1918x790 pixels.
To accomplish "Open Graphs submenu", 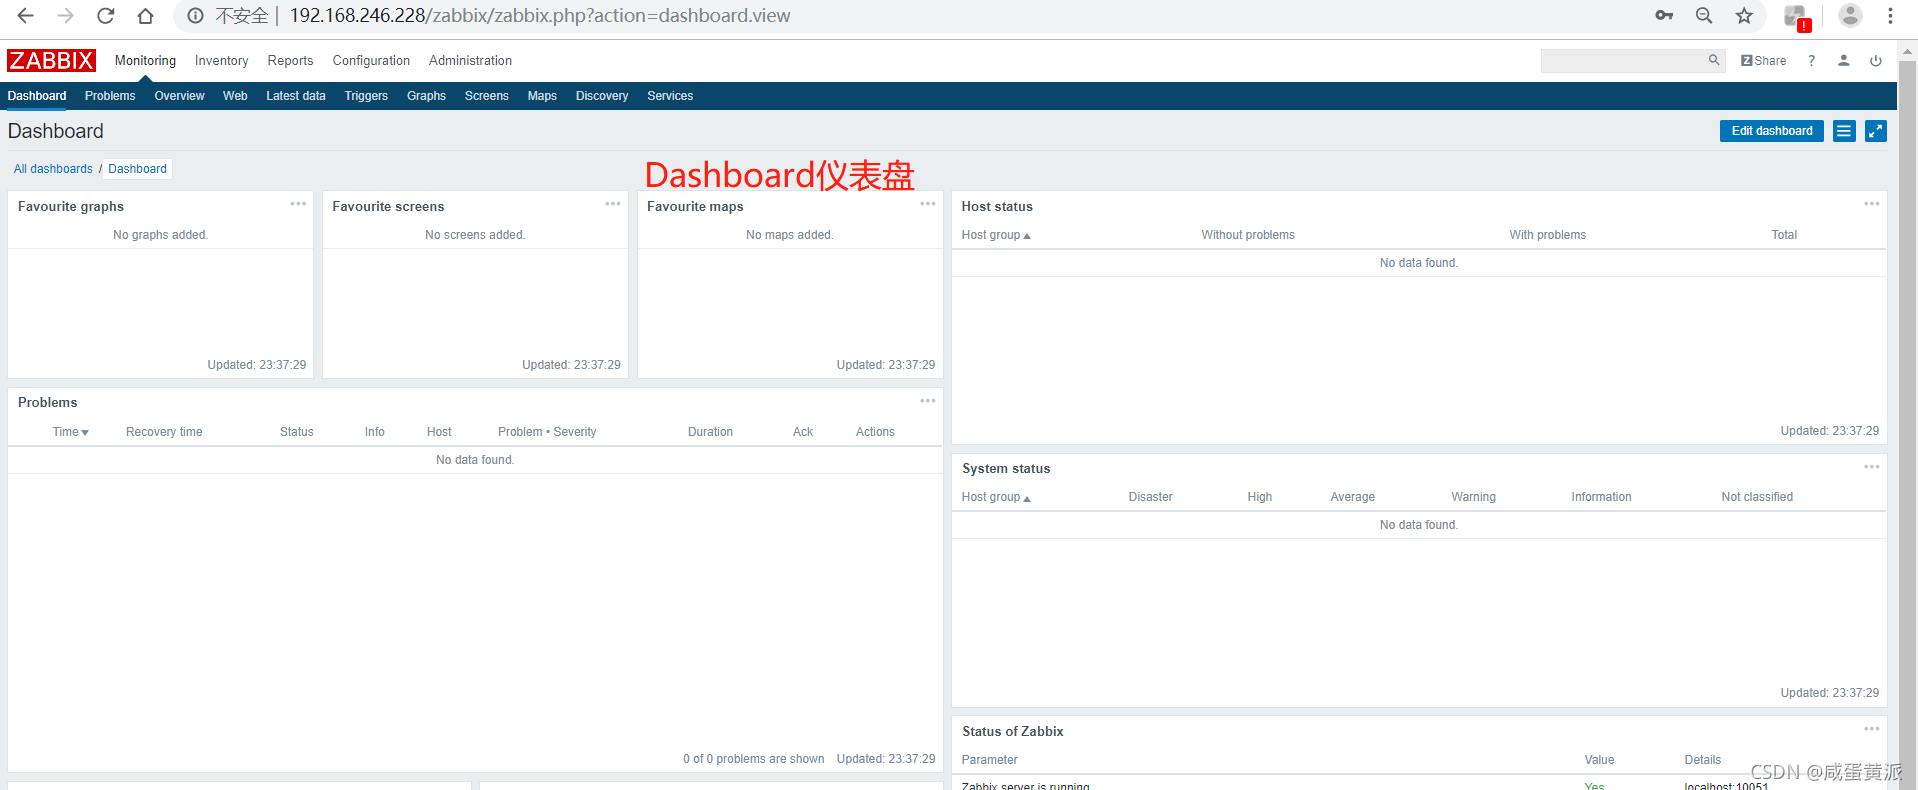I will point(426,96).
